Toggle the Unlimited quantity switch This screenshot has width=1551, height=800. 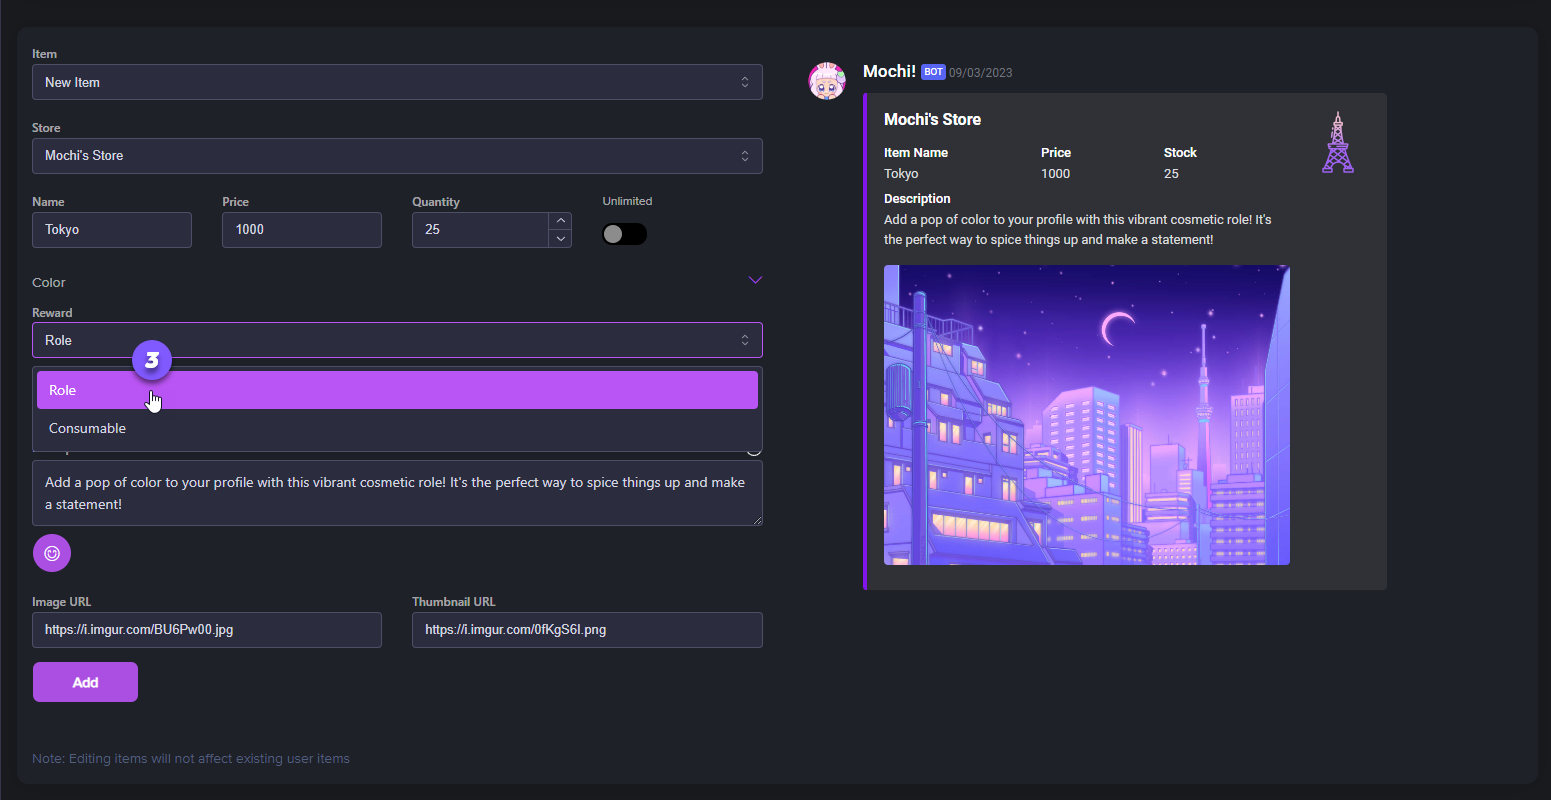click(625, 234)
